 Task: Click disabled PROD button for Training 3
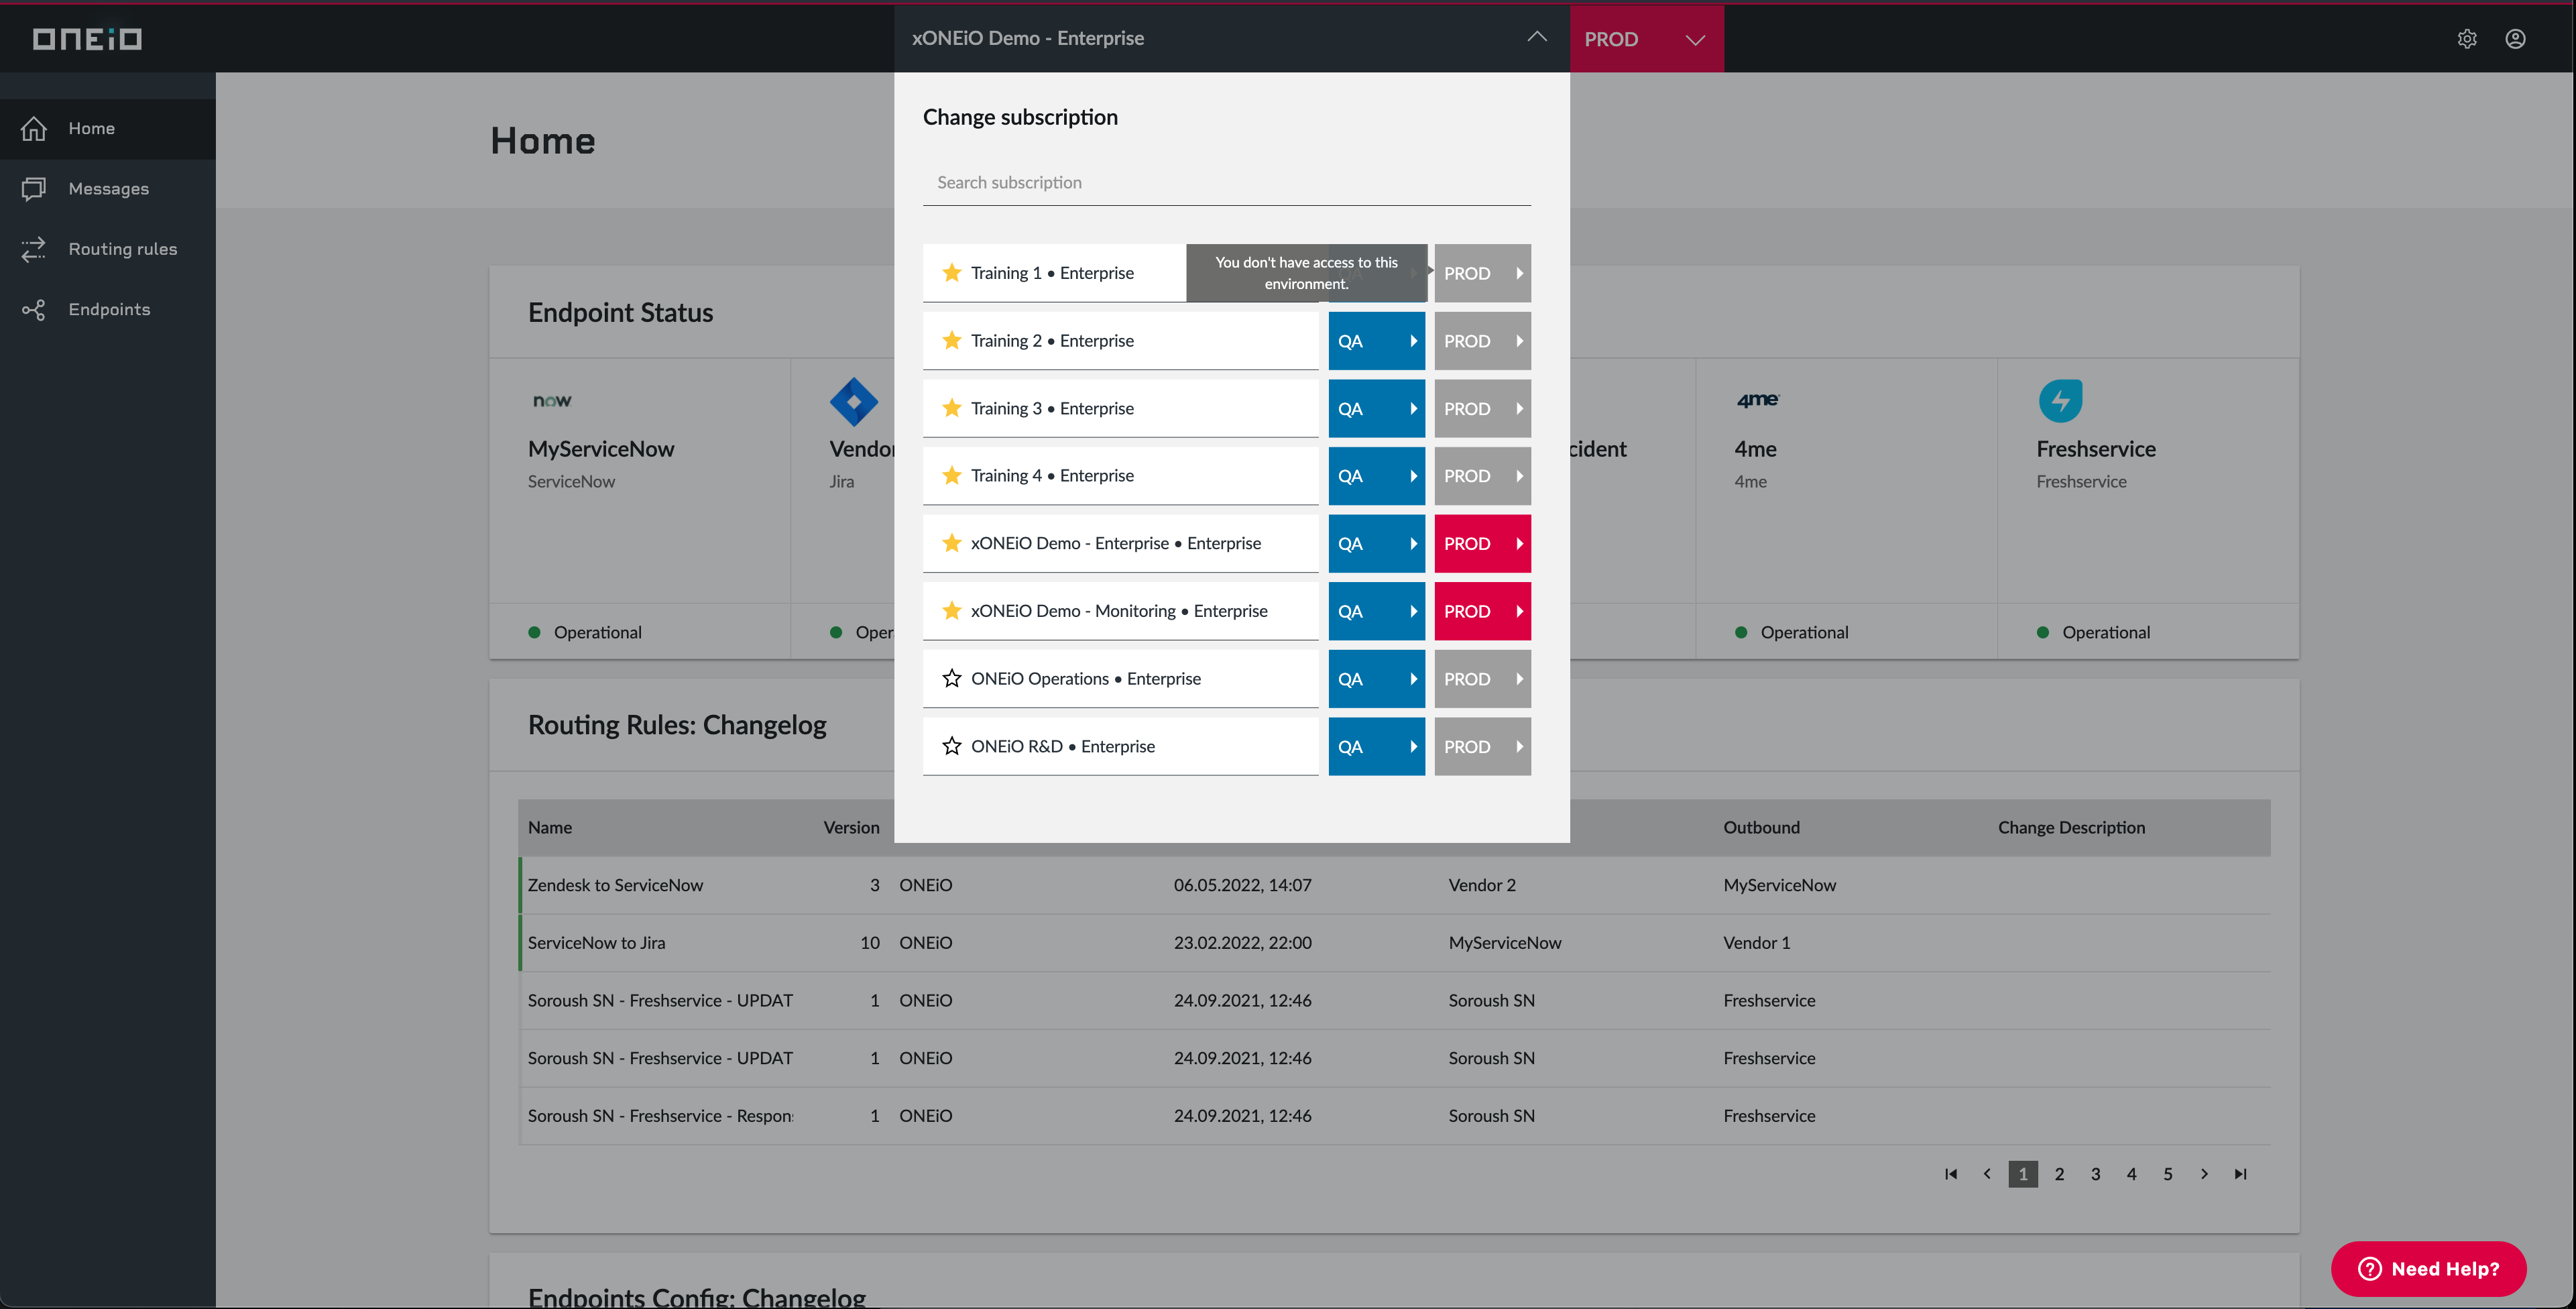pos(1482,409)
